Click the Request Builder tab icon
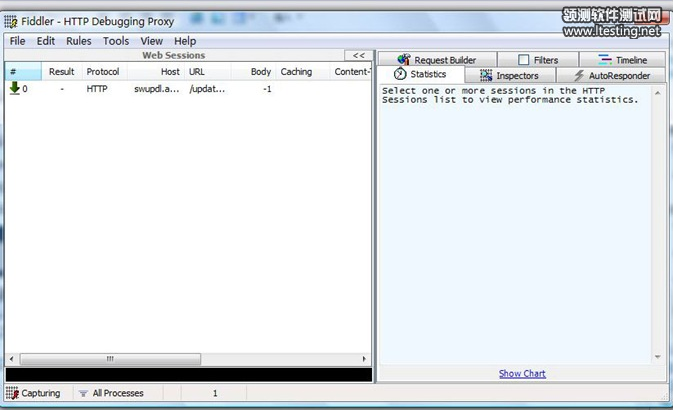 404,60
